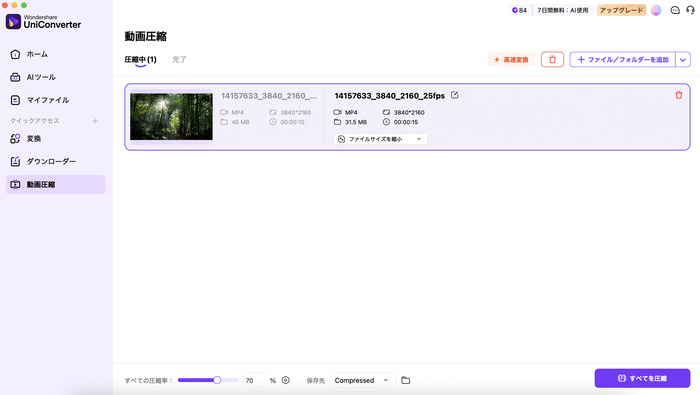Select 動画圧縮 in the sidebar
This screenshot has width=700, height=395.
coord(55,184)
